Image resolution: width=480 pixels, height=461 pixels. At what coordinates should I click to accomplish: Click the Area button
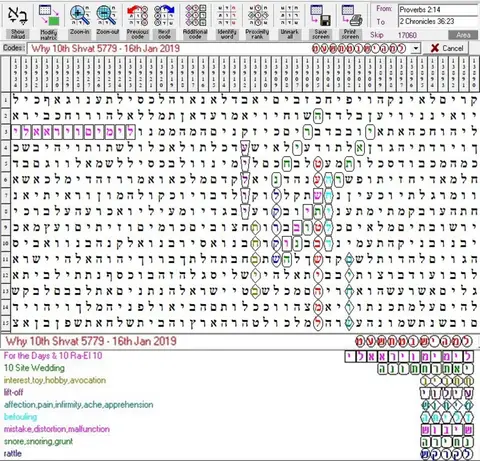tap(463, 35)
